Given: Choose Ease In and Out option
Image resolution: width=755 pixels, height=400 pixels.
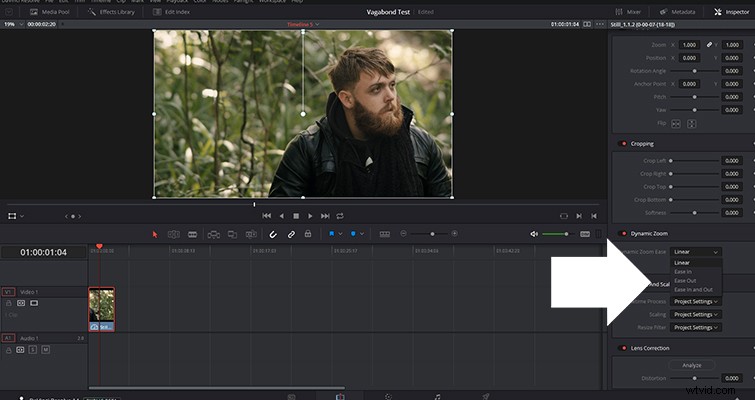Looking at the screenshot, I should tap(693, 290).
